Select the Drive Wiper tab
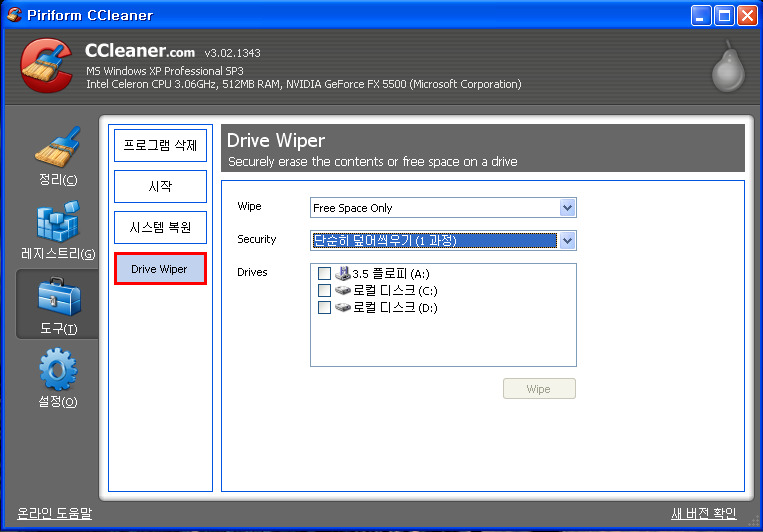This screenshot has width=763, height=532. (160, 269)
